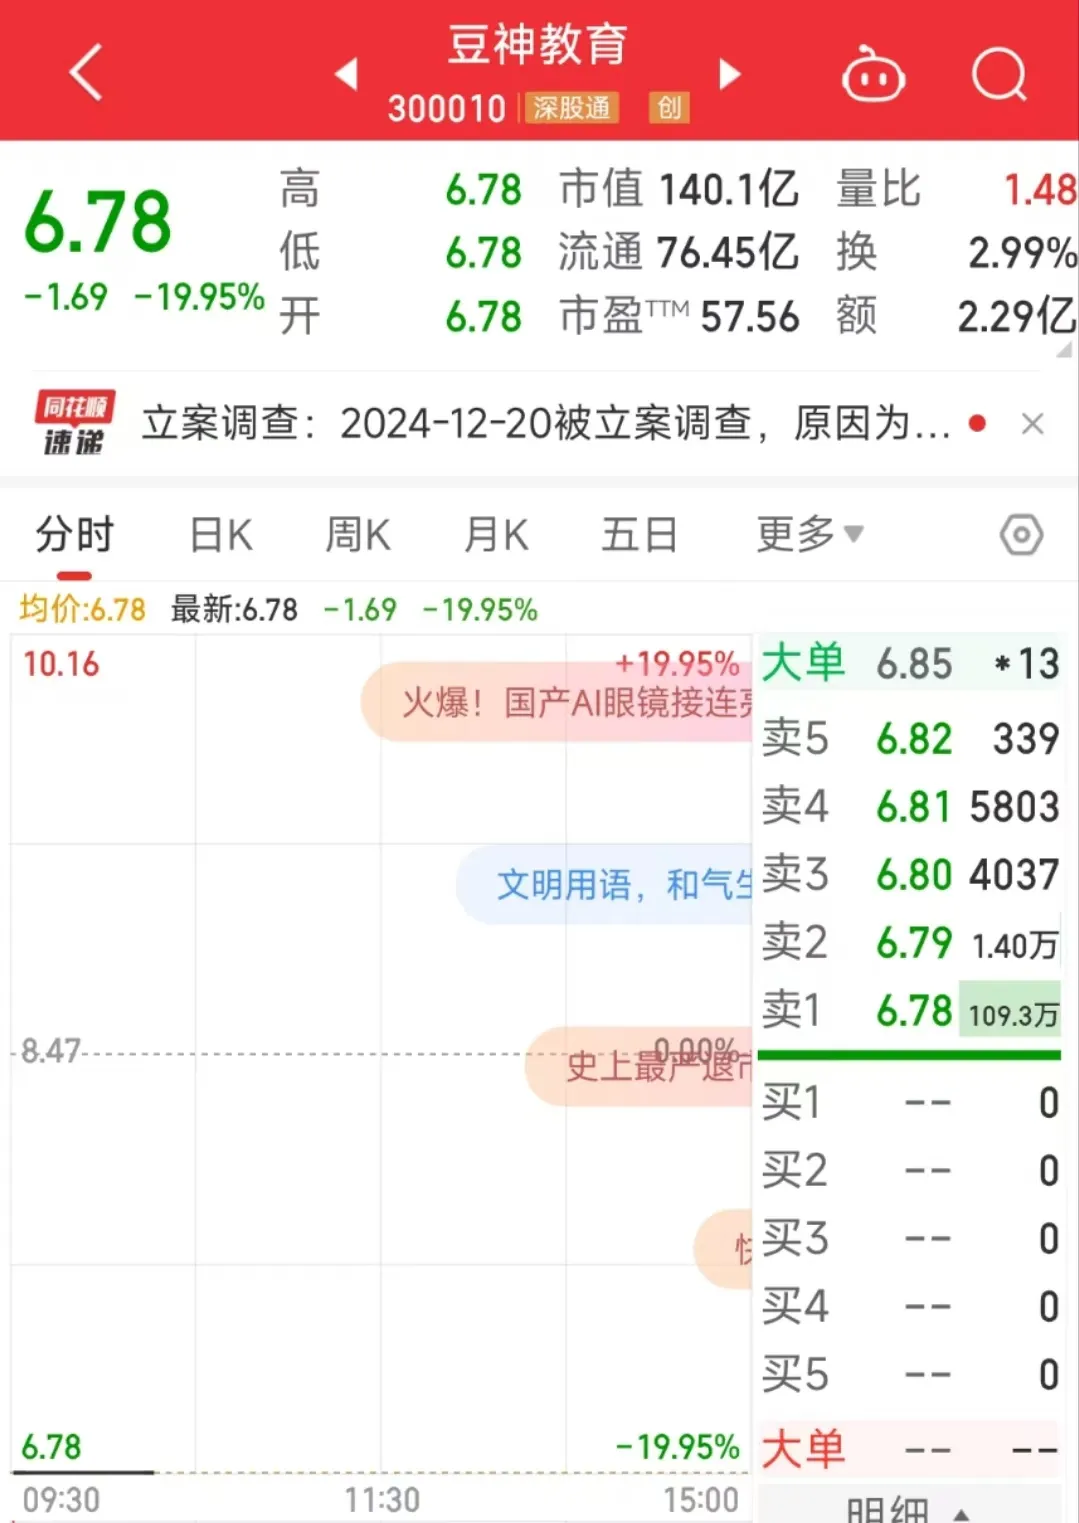This screenshot has height=1523, width=1079.
Task: Go to the next stock with right triangle
Action: coord(730,74)
